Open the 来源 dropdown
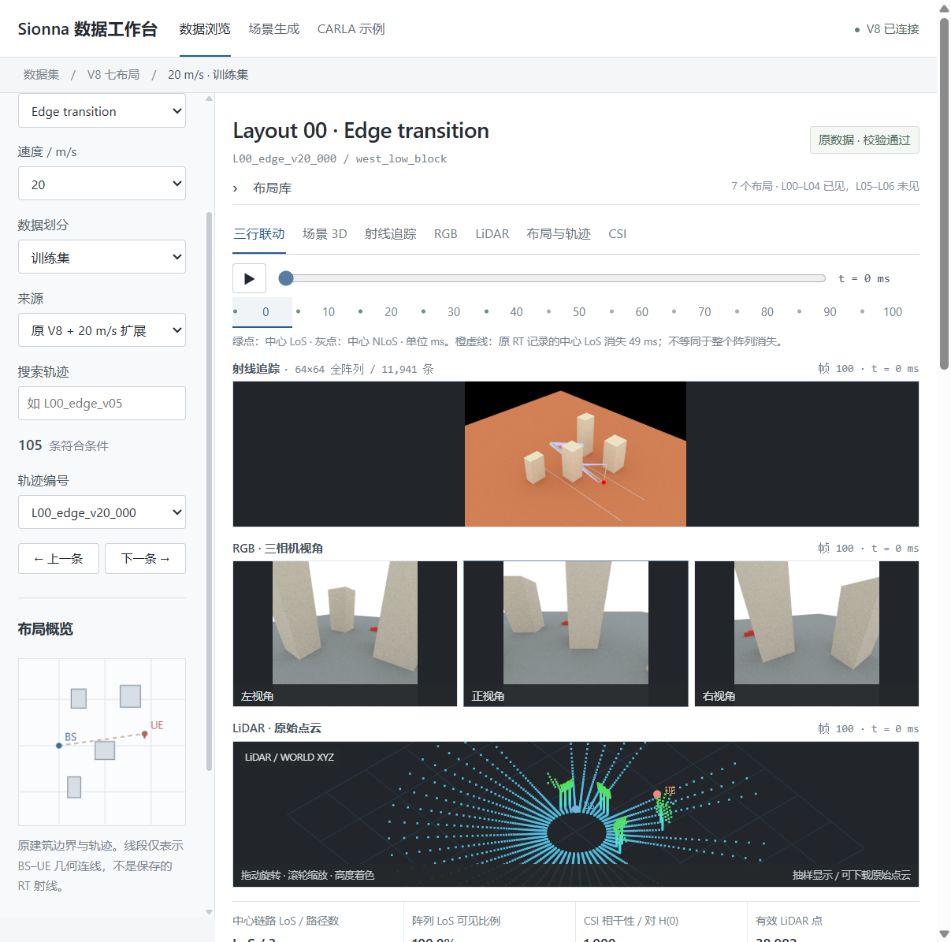 click(102, 330)
